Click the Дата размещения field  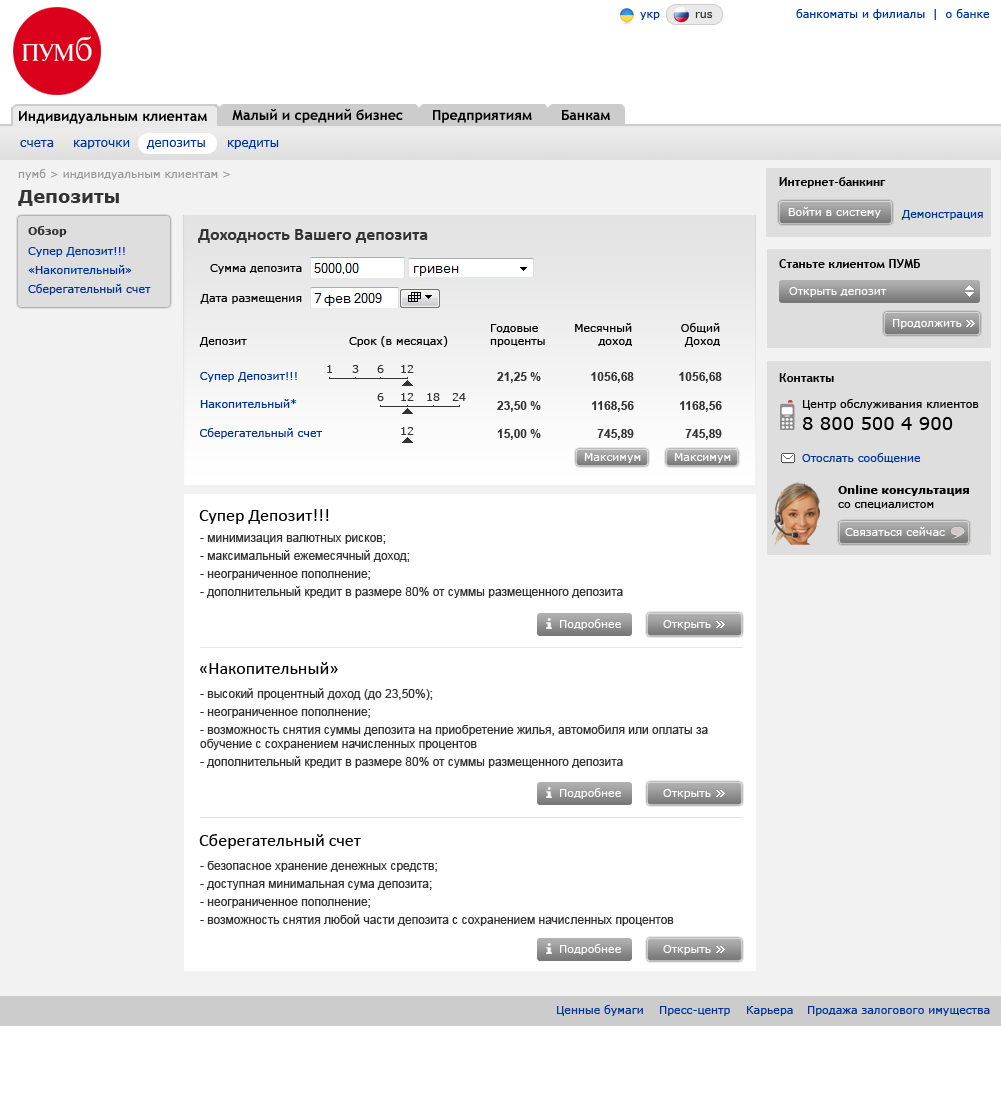354,298
